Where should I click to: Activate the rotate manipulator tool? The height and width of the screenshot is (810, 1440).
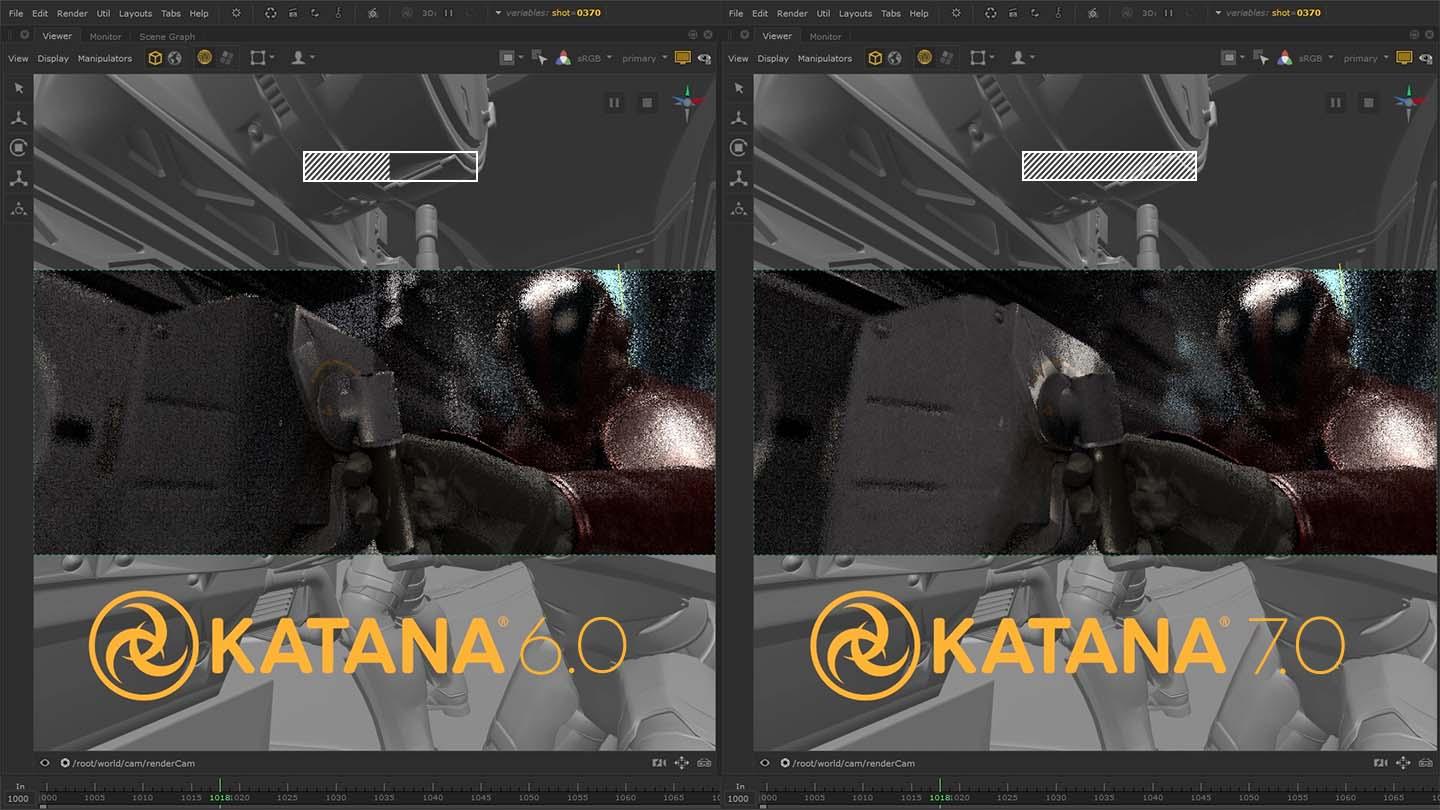point(18,147)
